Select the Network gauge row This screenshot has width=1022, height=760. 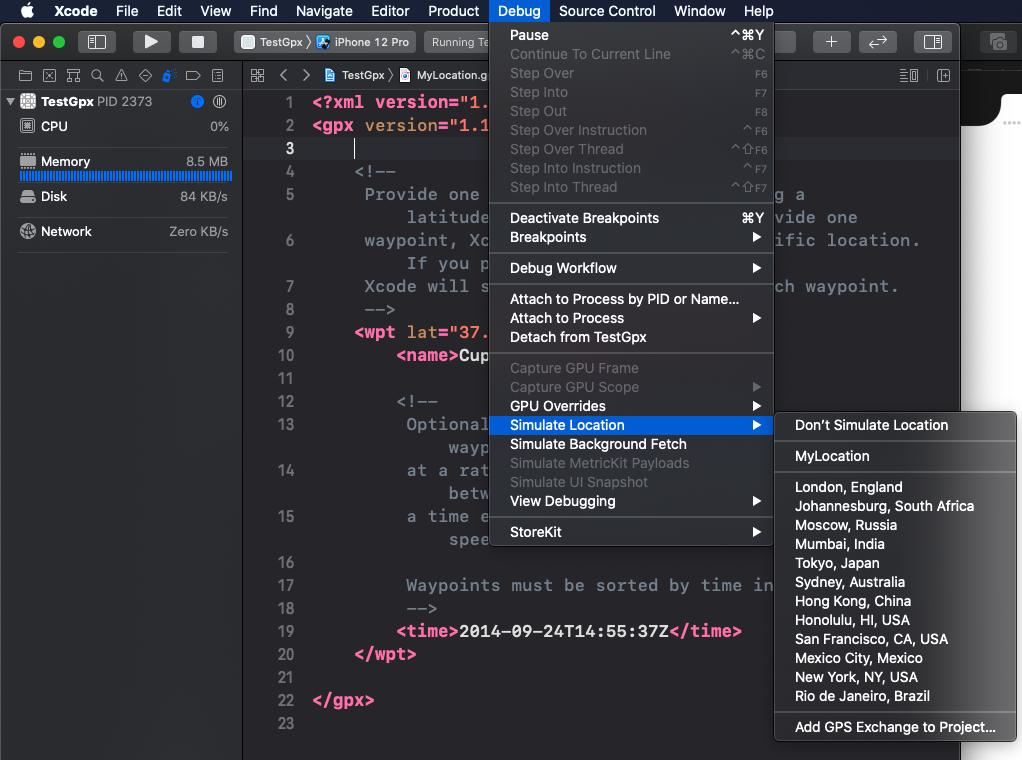(124, 231)
